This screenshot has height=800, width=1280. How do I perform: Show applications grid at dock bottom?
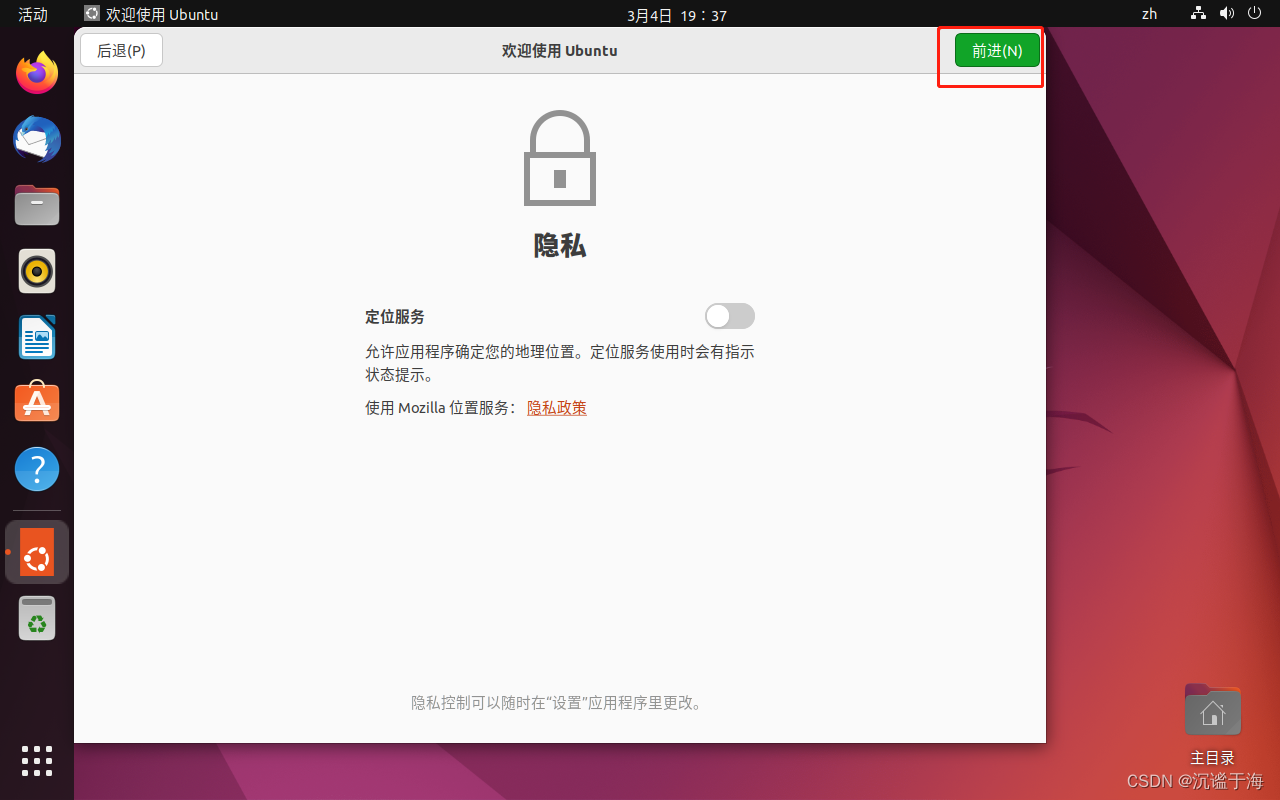(x=37, y=761)
